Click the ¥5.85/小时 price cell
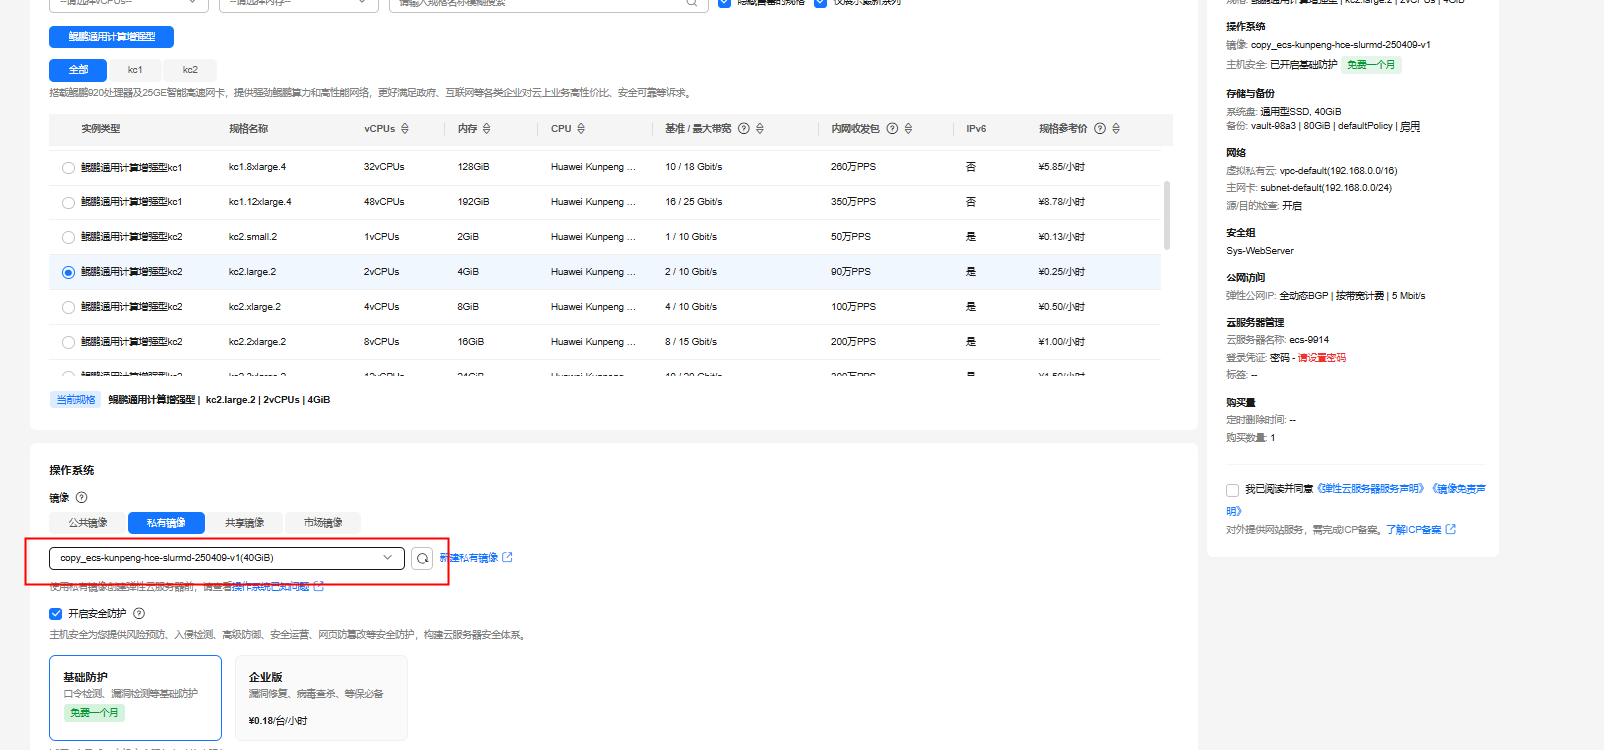This screenshot has width=1604, height=750. (x=1062, y=167)
